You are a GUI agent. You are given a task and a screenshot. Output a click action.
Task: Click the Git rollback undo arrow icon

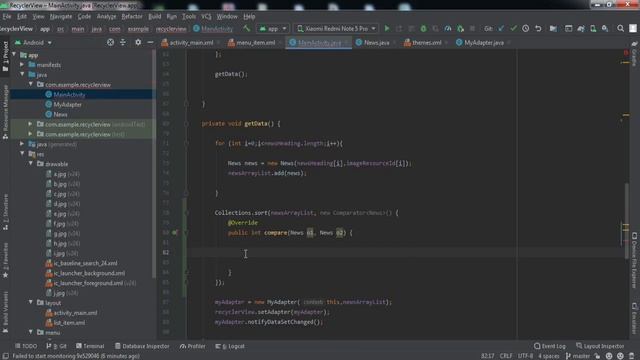[538, 29]
